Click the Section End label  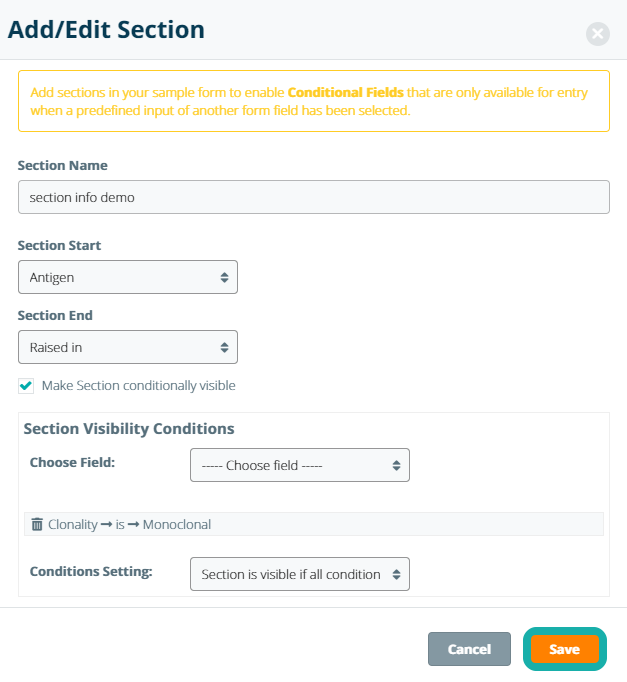click(55, 315)
